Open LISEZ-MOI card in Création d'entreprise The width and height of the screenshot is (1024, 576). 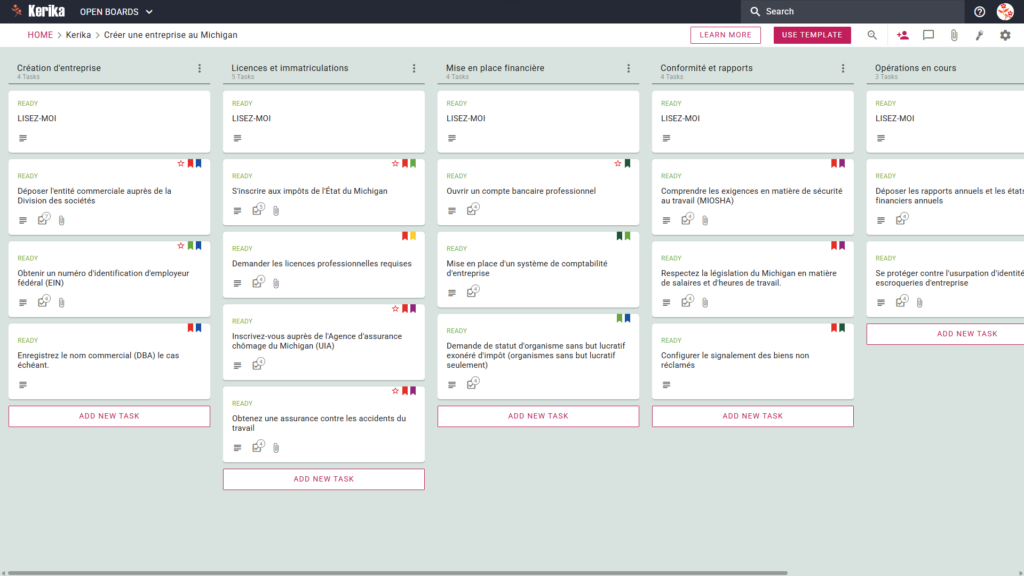tap(109, 121)
